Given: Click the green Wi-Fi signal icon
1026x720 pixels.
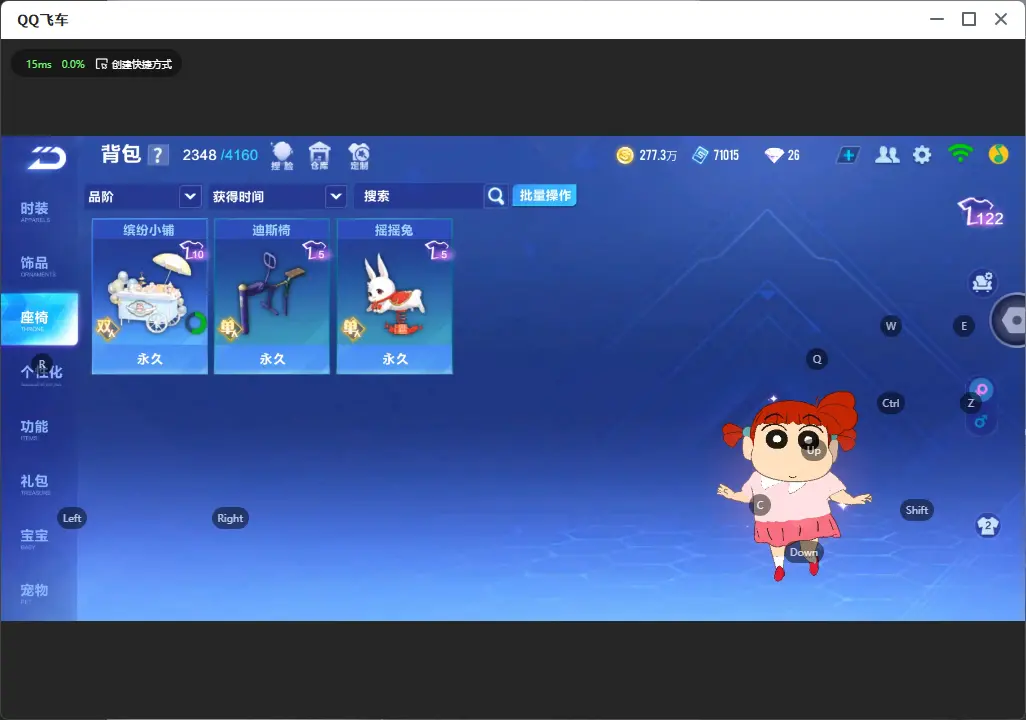Looking at the screenshot, I should 960,154.
